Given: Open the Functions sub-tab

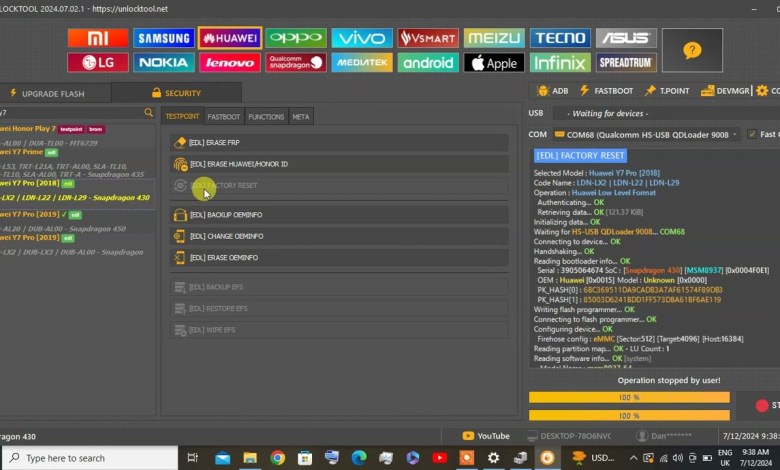Looking at the screenshot, I should point(266,116).
